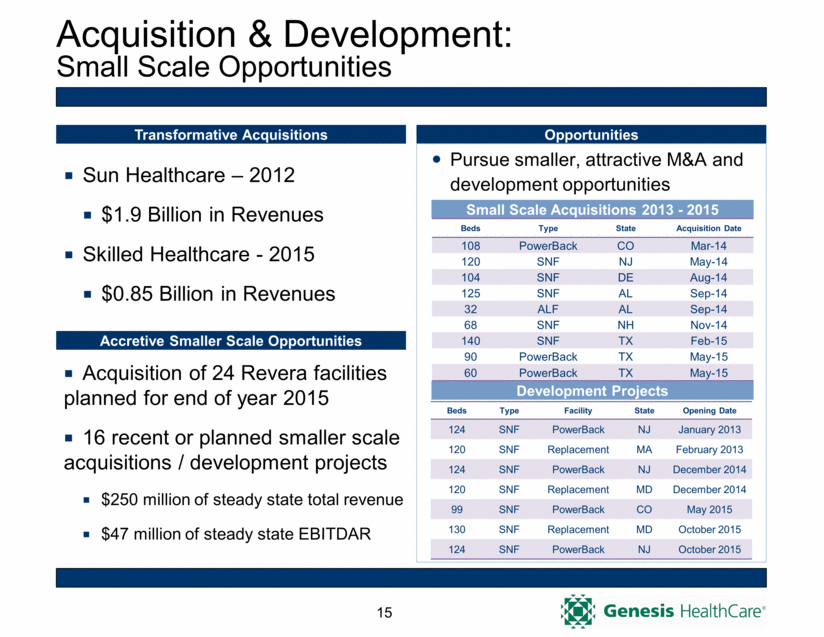Image resolution: width=824 pixels, height=637 pixels.
Task: Click the '16 recent or planned smaller scale' text
Action: click(241, 437)
